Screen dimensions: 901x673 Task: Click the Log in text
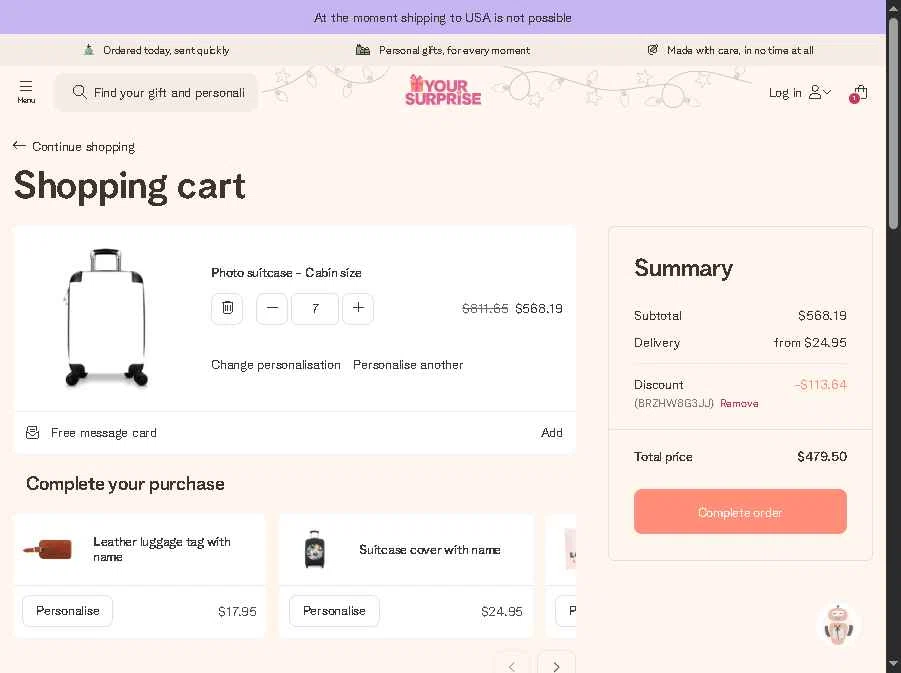tap(785, 93)
